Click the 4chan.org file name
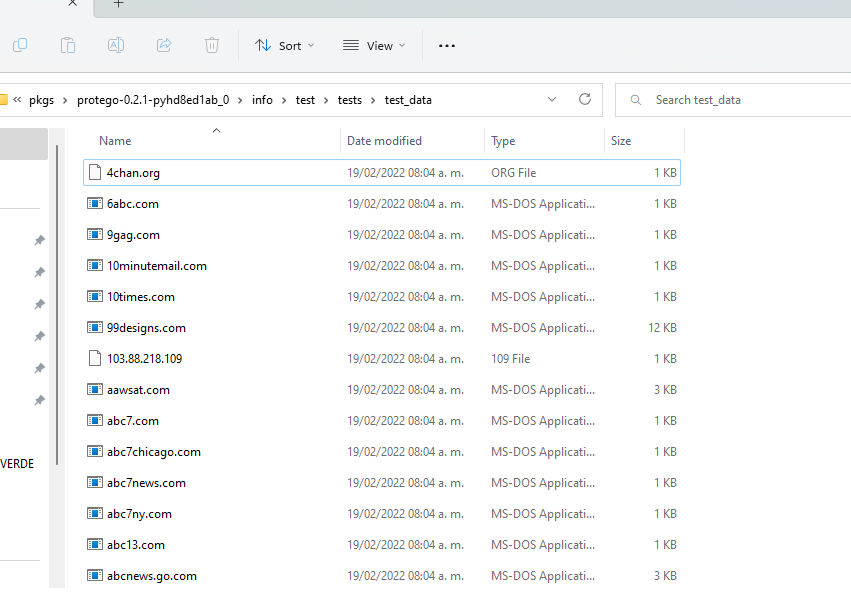Viewport: 851px width, 603px height. pos(133,173)
